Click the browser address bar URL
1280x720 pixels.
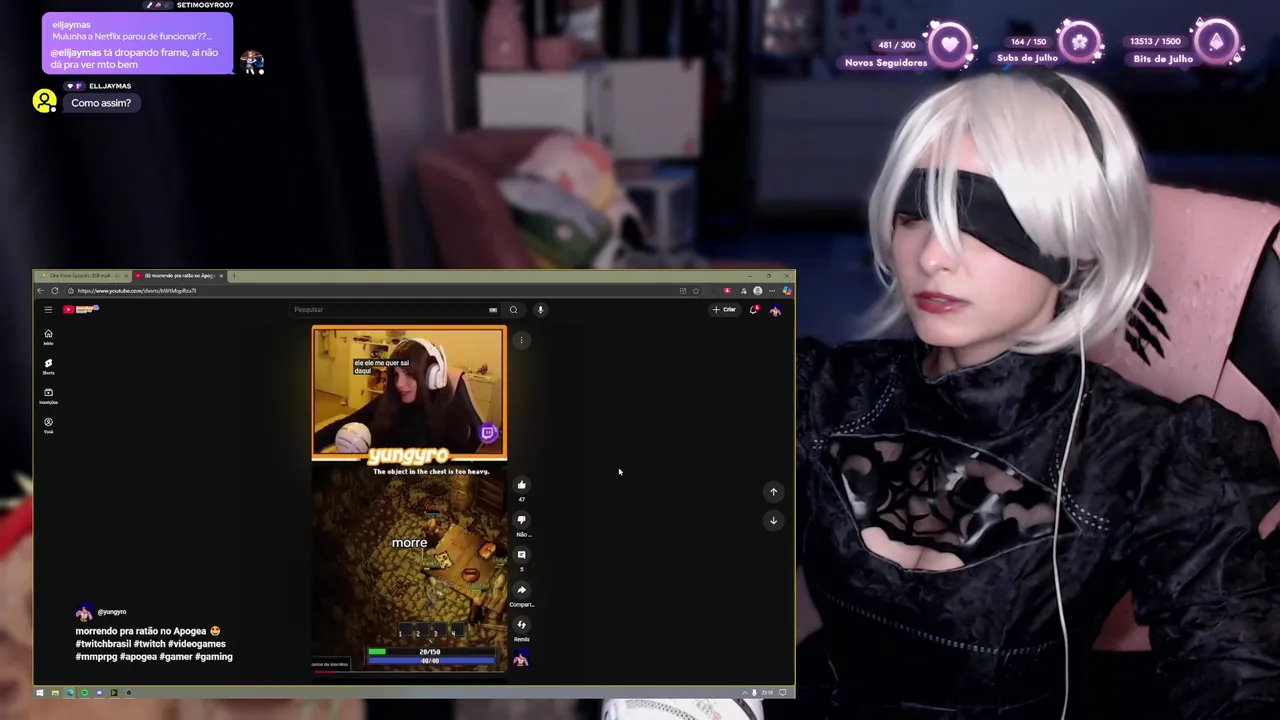pyautogui.click(x=136, y=290)
